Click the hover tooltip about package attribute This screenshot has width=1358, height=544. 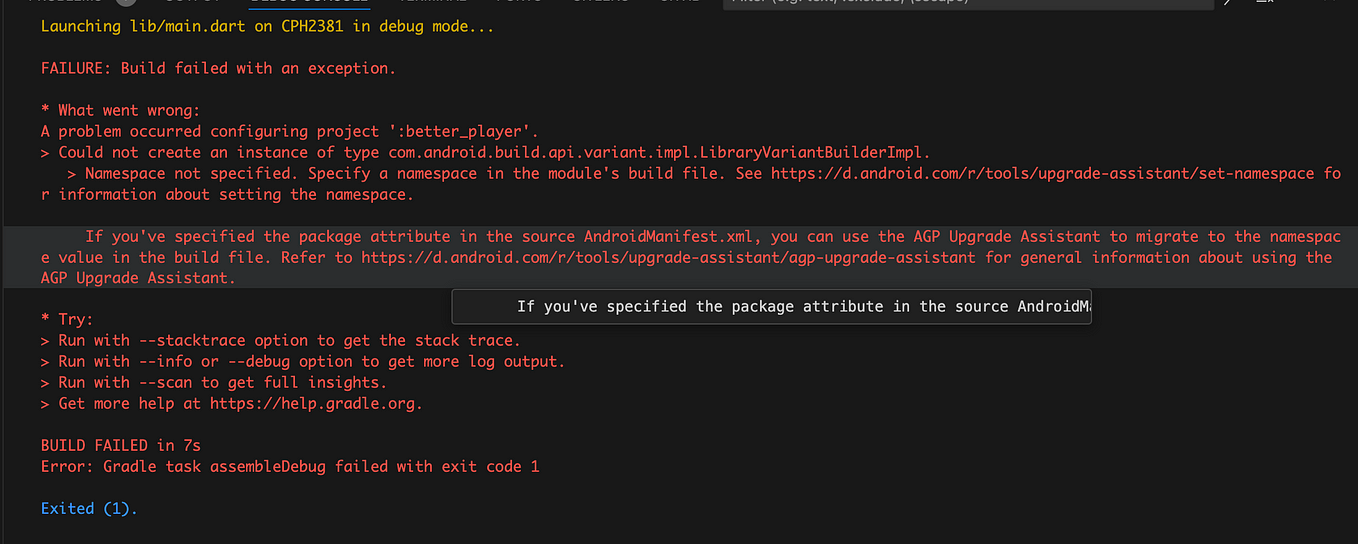pos(771,306)
